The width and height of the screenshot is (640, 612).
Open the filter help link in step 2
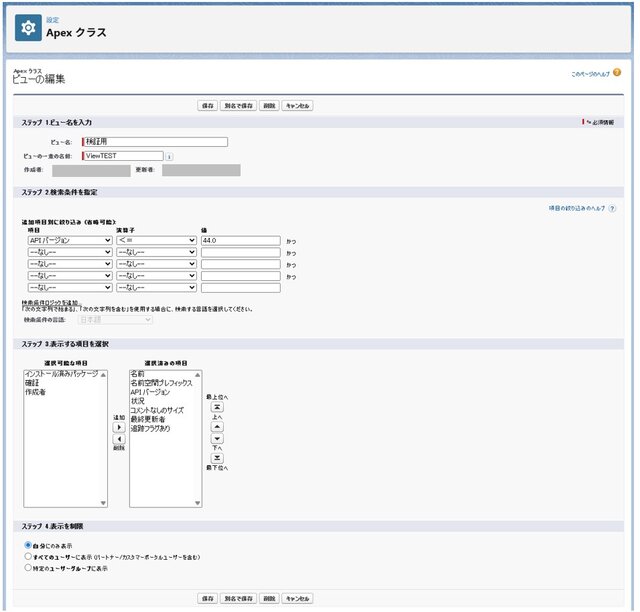577,208
